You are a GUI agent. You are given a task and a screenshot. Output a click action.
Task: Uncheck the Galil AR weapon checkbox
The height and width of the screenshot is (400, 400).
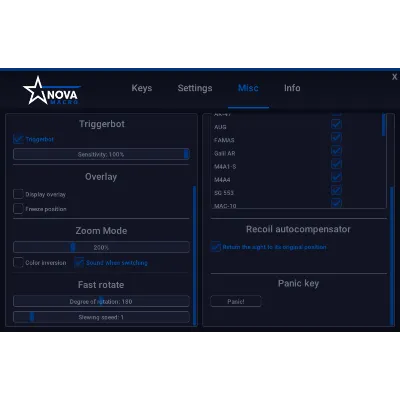[336, 151]
